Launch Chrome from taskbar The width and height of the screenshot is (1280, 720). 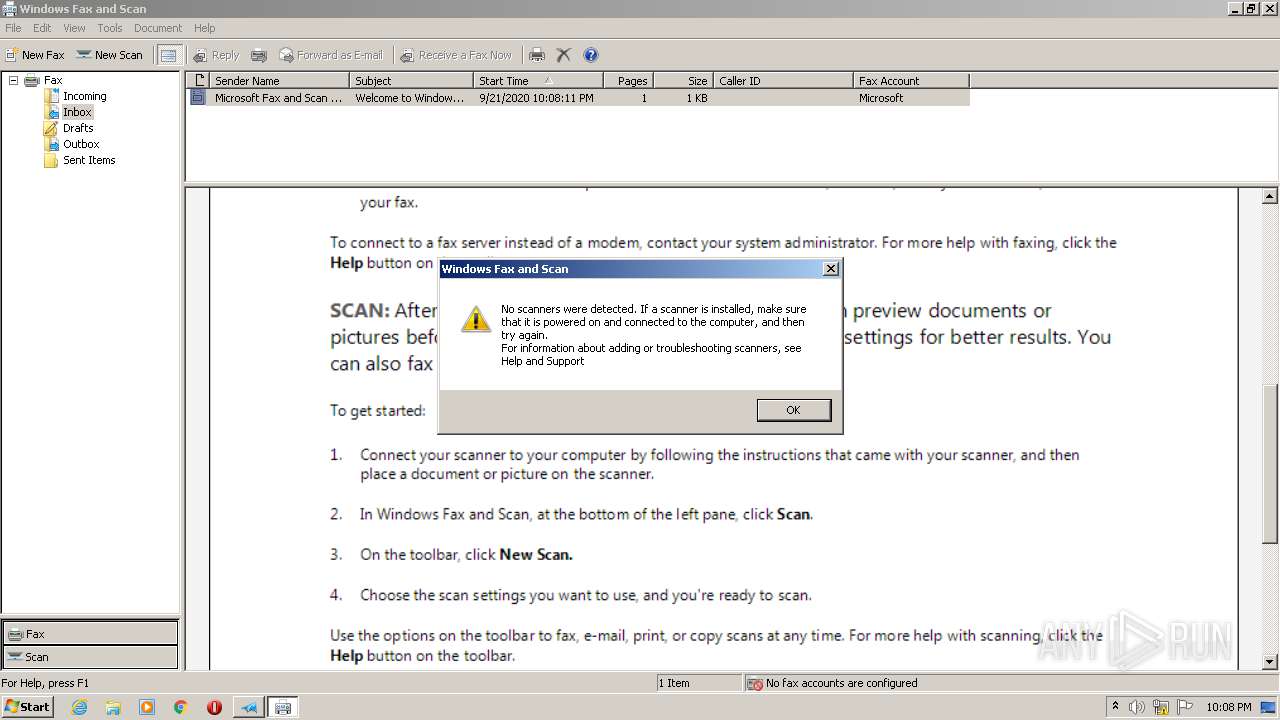coord(181,707)
